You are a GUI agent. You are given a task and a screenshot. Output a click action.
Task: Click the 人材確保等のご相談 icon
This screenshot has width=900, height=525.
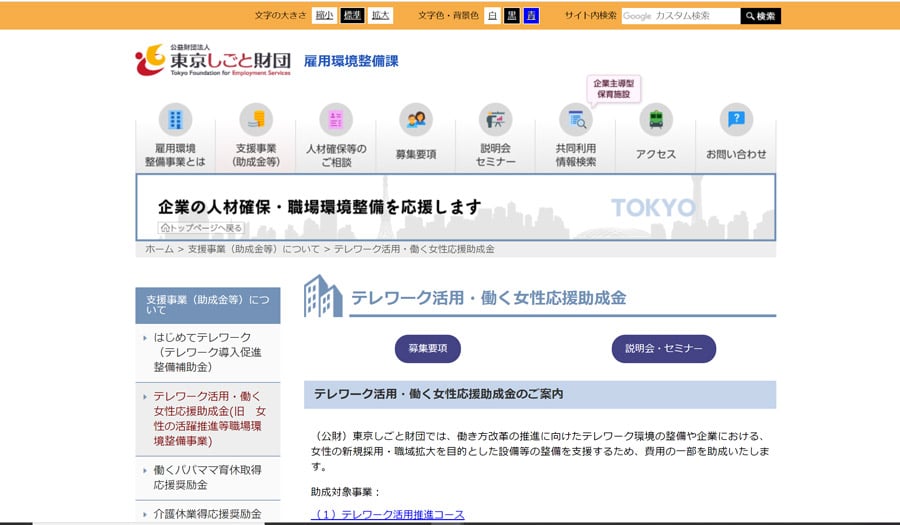pyautogui.click(x=336, y=120)
